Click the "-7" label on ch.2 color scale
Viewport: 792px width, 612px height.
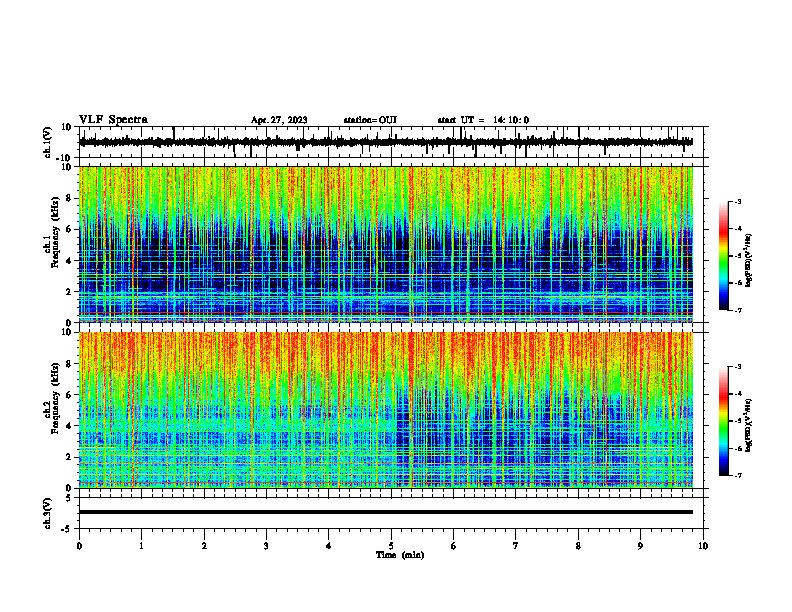[x=737, y=475]
